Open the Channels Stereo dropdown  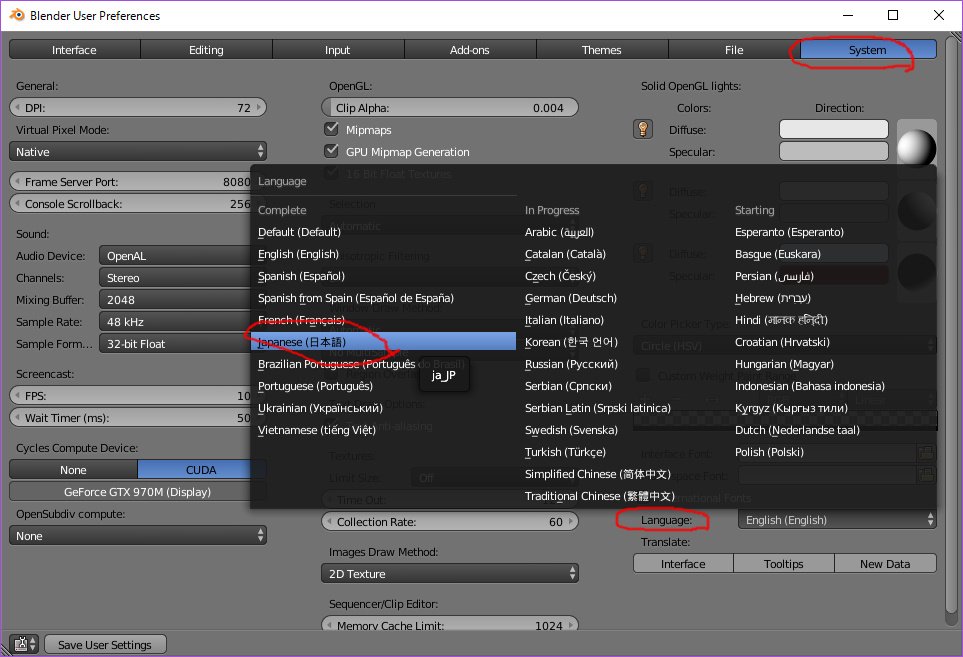click(x=175, y=278)
